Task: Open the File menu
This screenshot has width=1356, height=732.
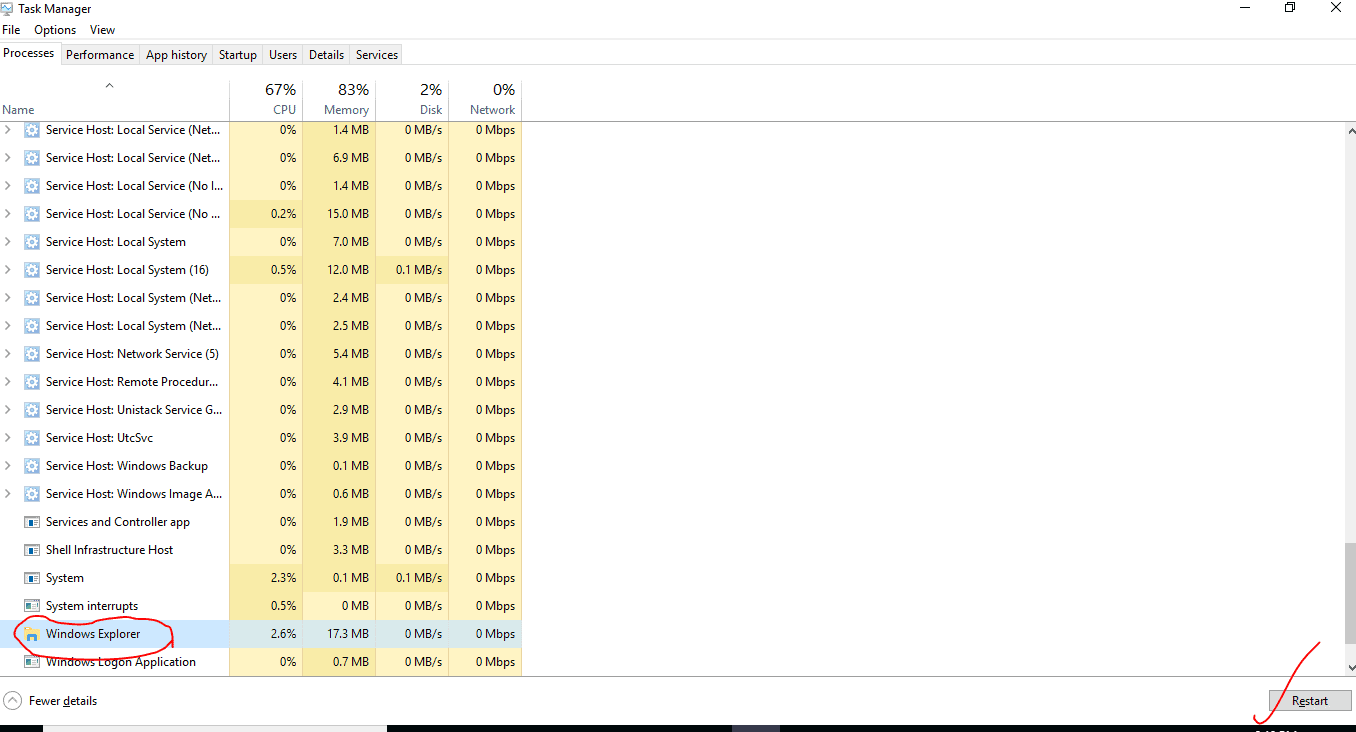Action: point(11,30)
